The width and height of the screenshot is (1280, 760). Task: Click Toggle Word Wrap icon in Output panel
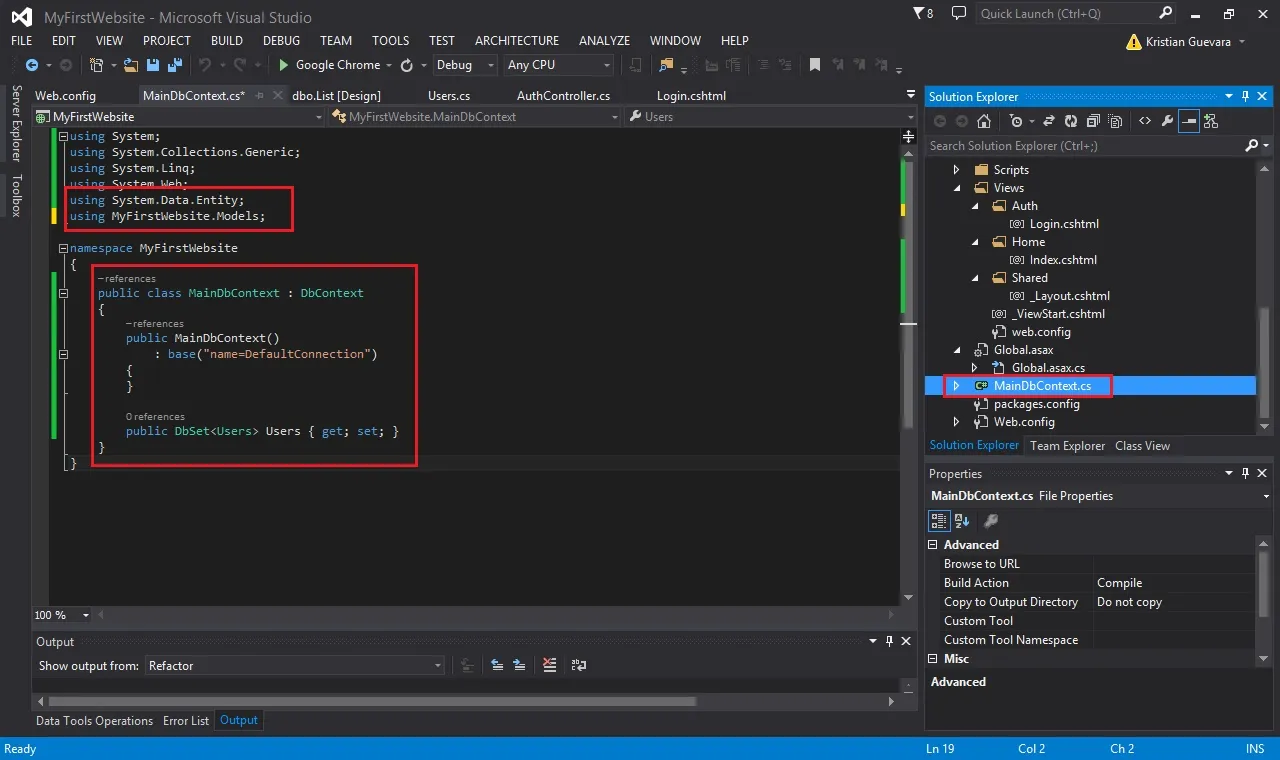click(579, 665)
